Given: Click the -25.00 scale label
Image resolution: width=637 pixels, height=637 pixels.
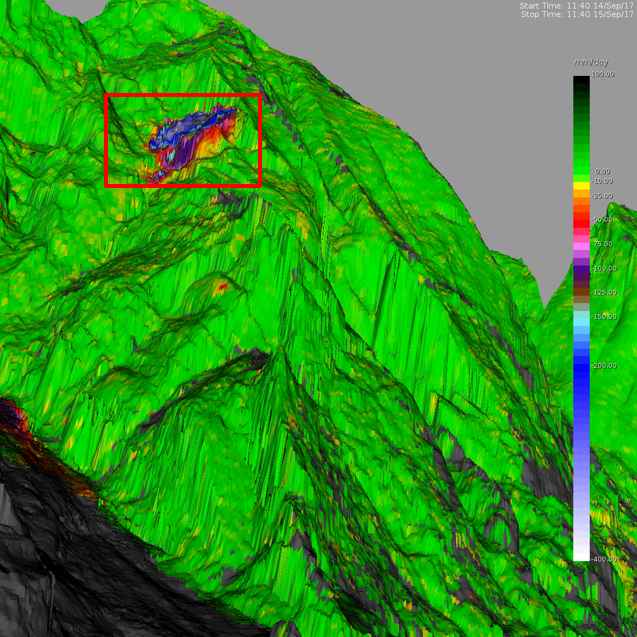Looking at the screenshot, I should [602, 196].
